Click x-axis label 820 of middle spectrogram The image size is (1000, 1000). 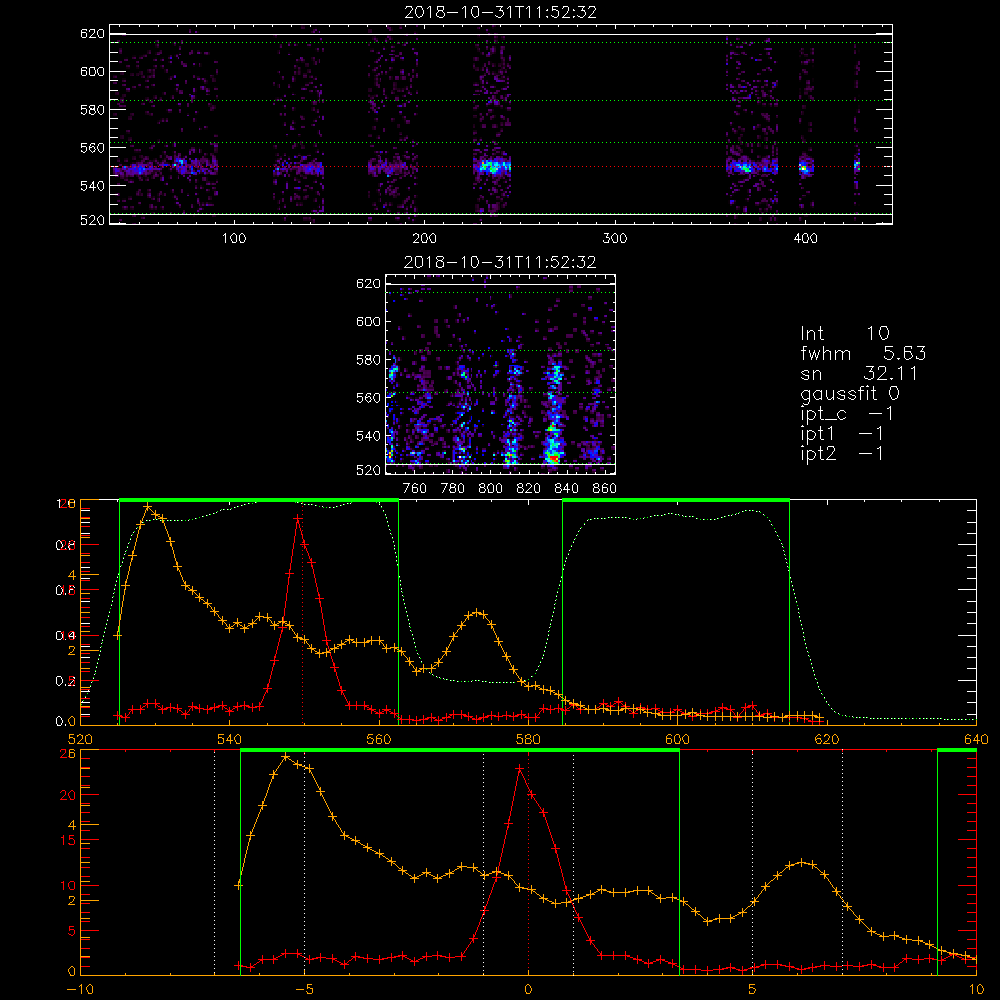pyautogui.click(x=529, y=489)
